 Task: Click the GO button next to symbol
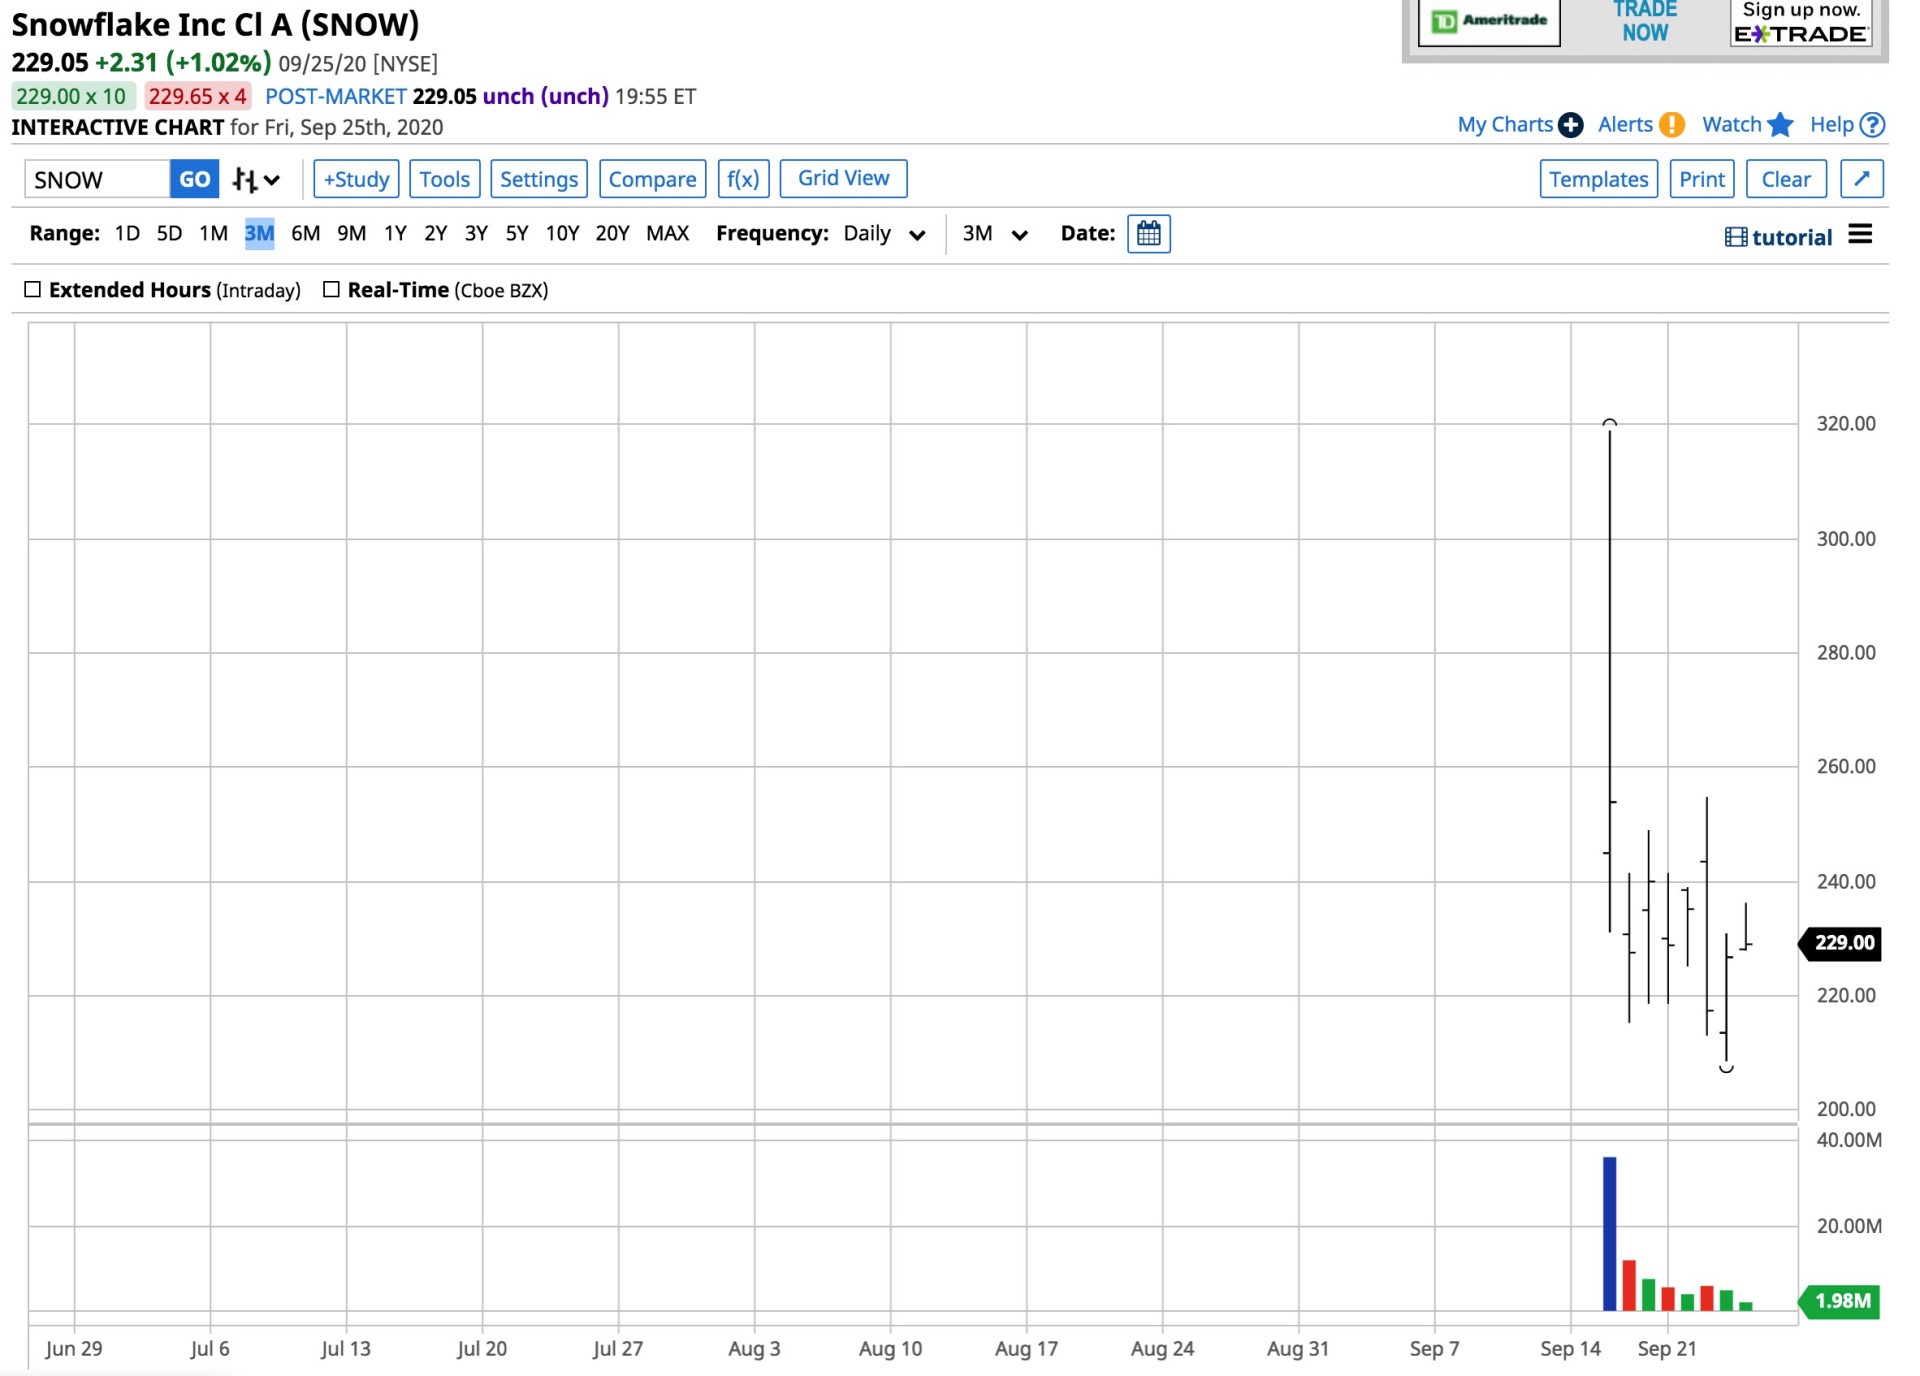point(194,179)
